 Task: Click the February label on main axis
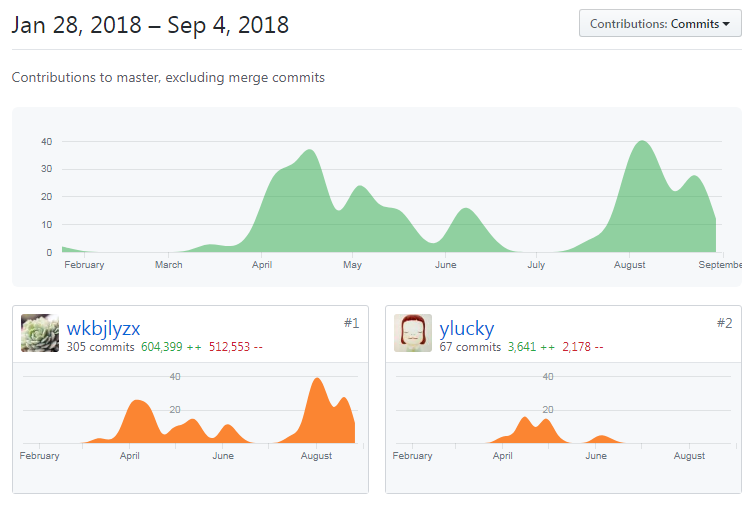[x=84, y=265]
